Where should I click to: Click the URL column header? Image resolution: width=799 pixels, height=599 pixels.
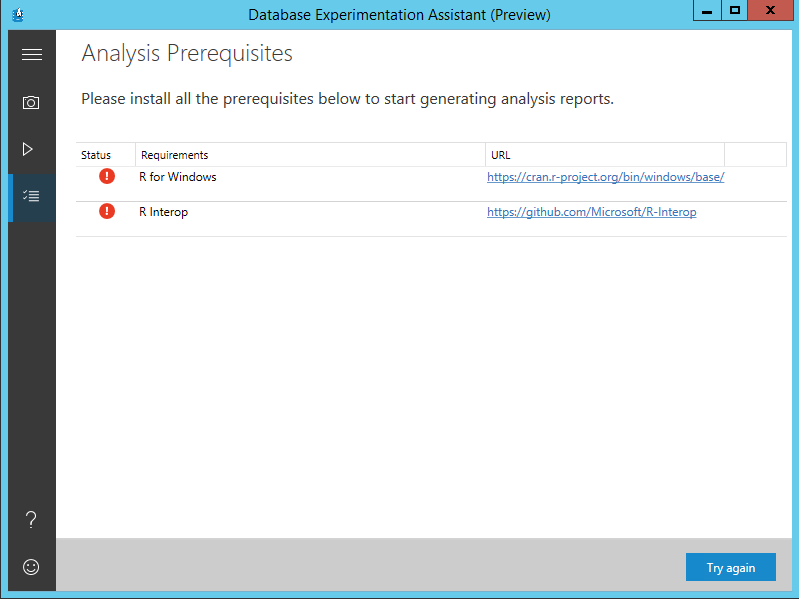click(501, 155)
